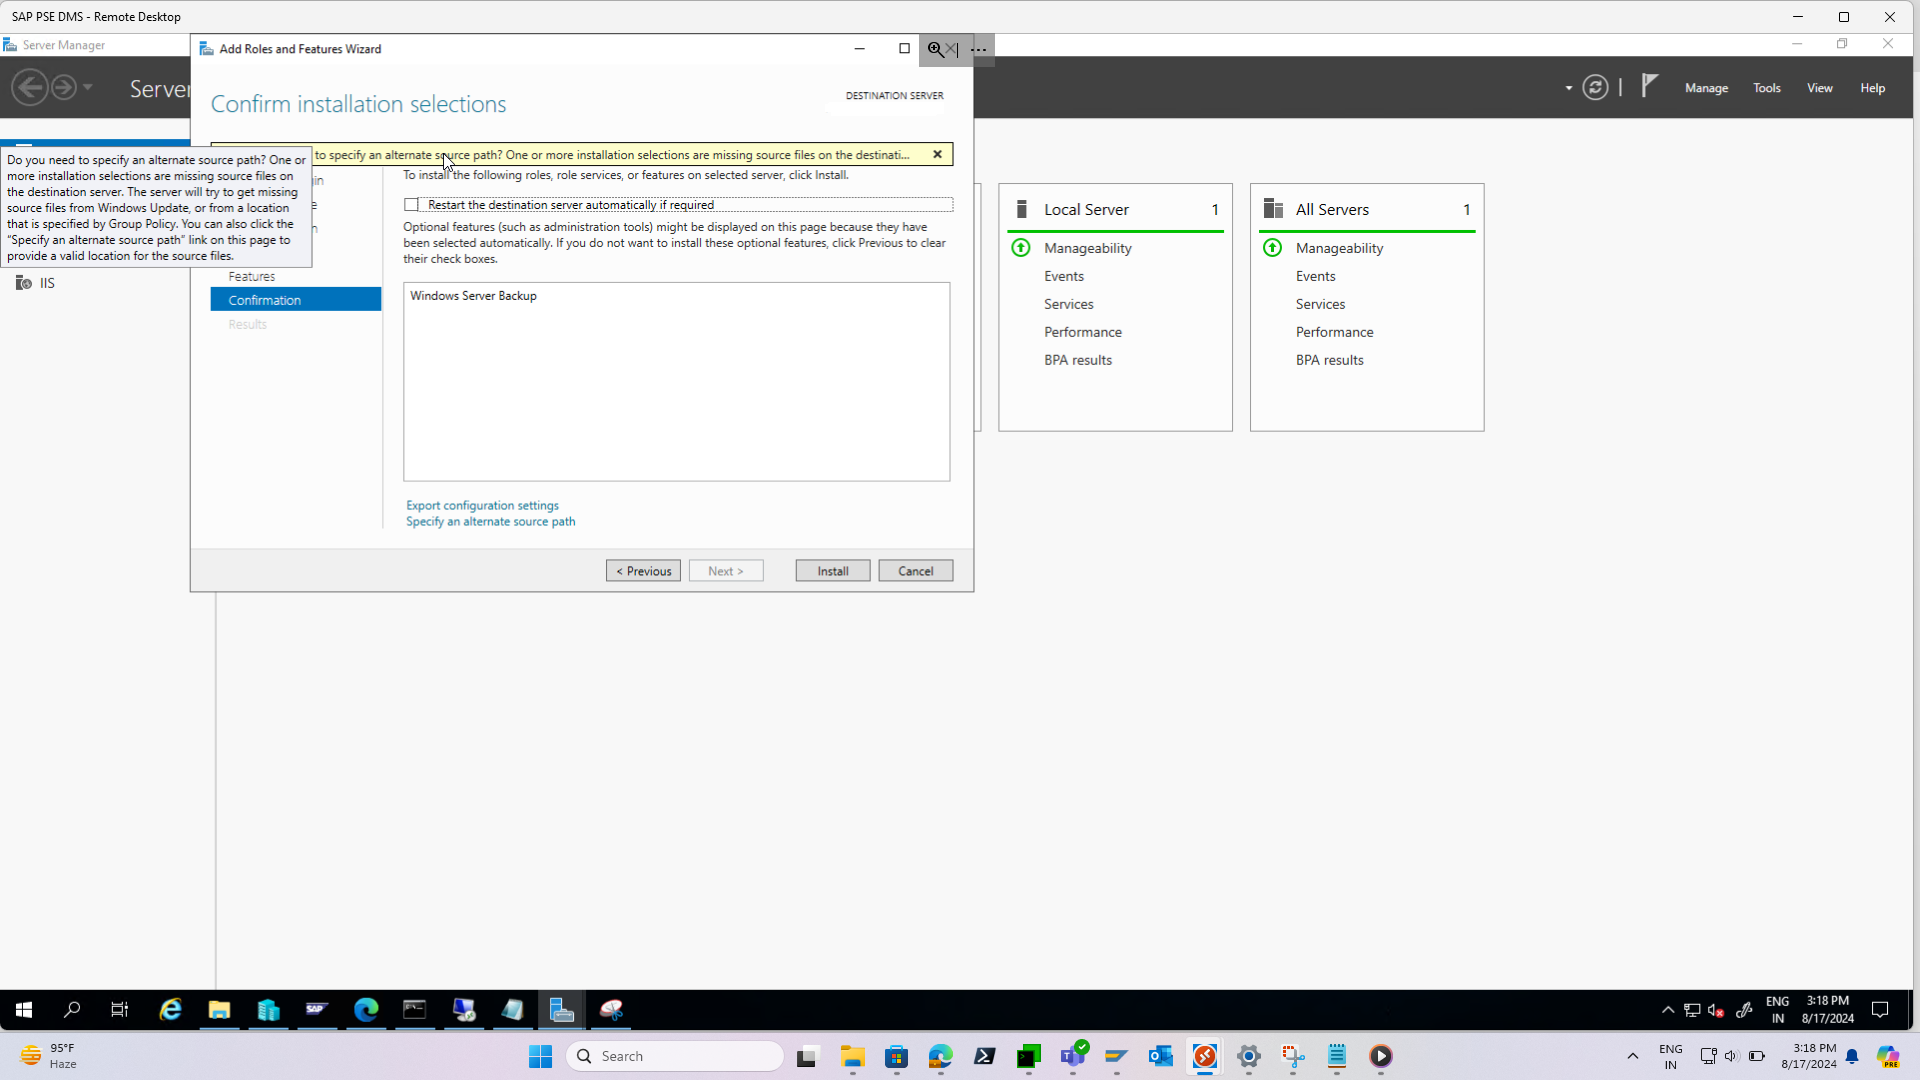Open the servers dropdown beside the refresh icon
Image resolution: width=1920 pixels, height=1080 pixels.
pos(1567,88)
